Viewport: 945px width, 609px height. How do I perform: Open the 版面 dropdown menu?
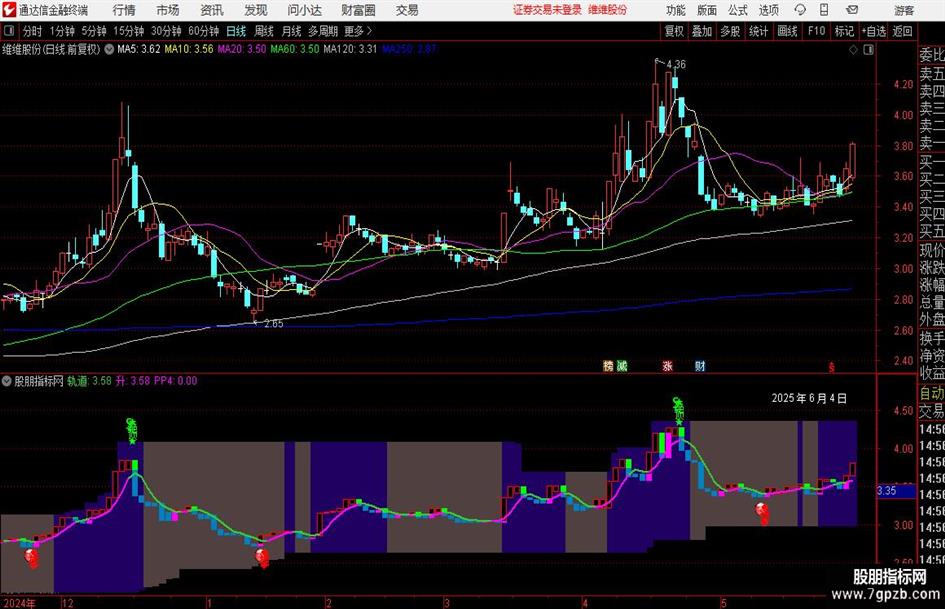click(707, 10)
